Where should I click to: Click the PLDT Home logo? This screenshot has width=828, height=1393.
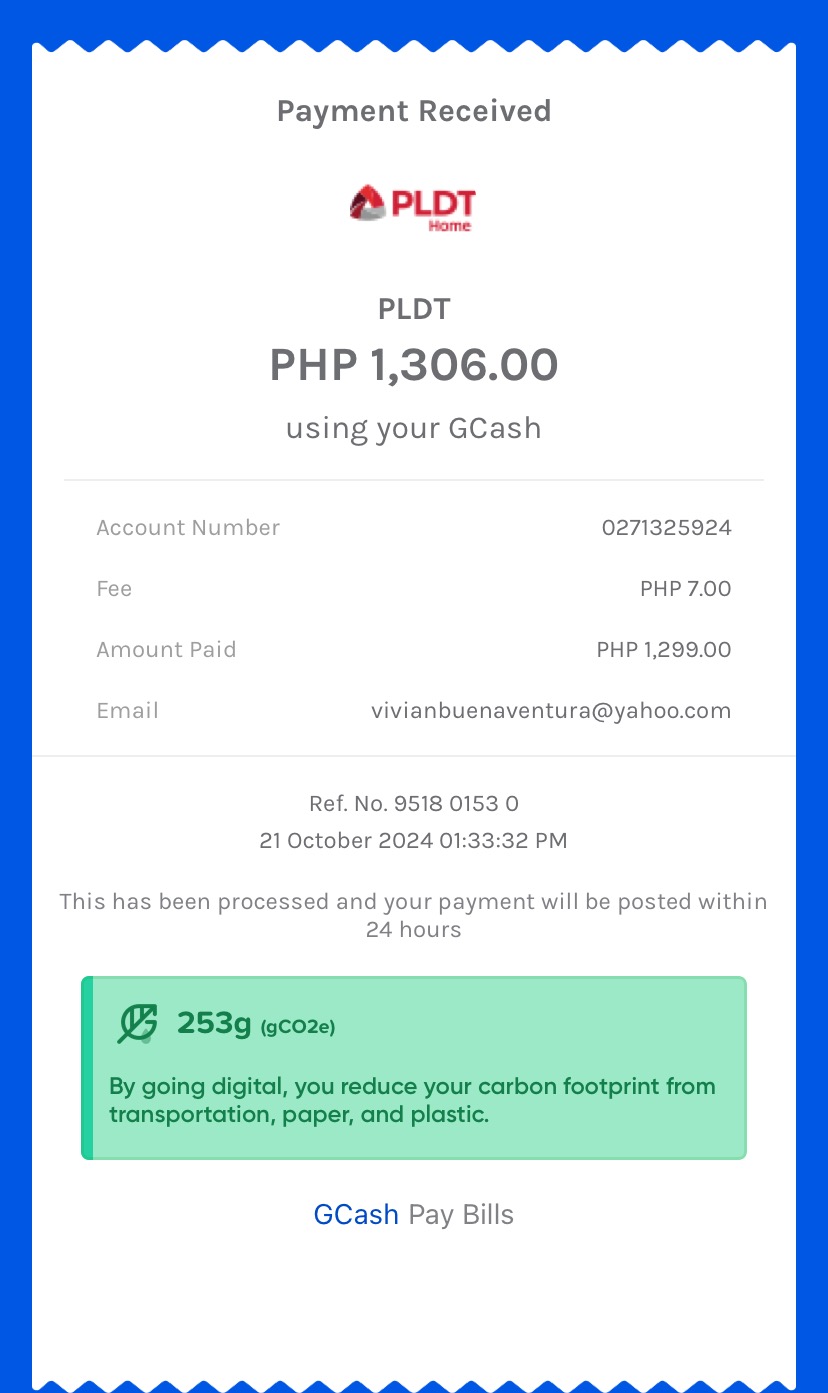click(x=413, y=207)
